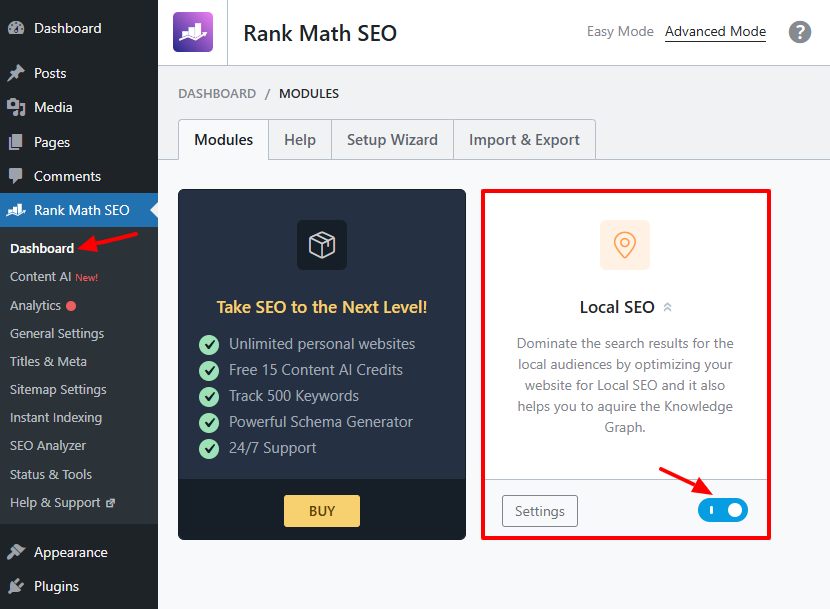Screen dimensions: 830x609
Task: Select the Modules tab
Action: click(x=223, y=140)
